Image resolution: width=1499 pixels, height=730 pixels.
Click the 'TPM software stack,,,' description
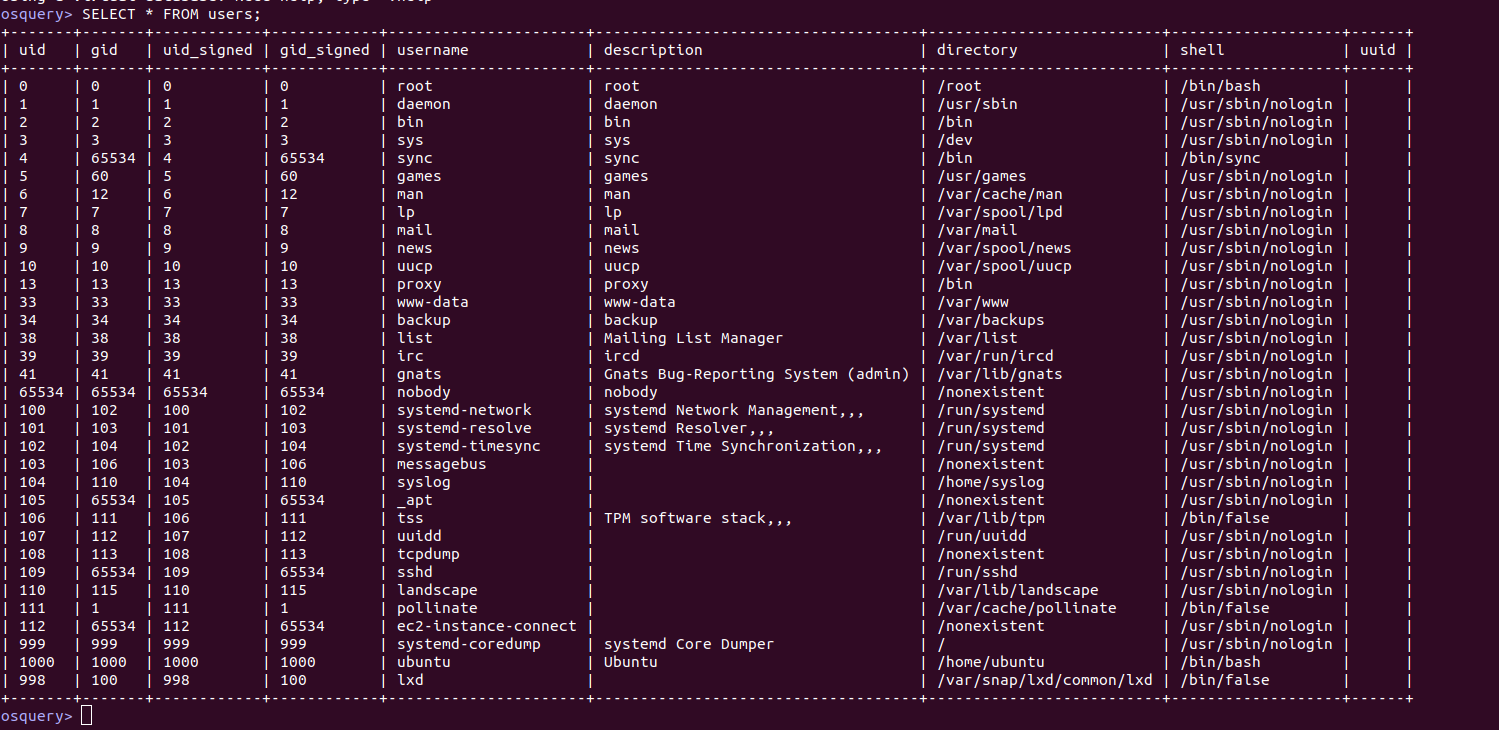(698, 518)
